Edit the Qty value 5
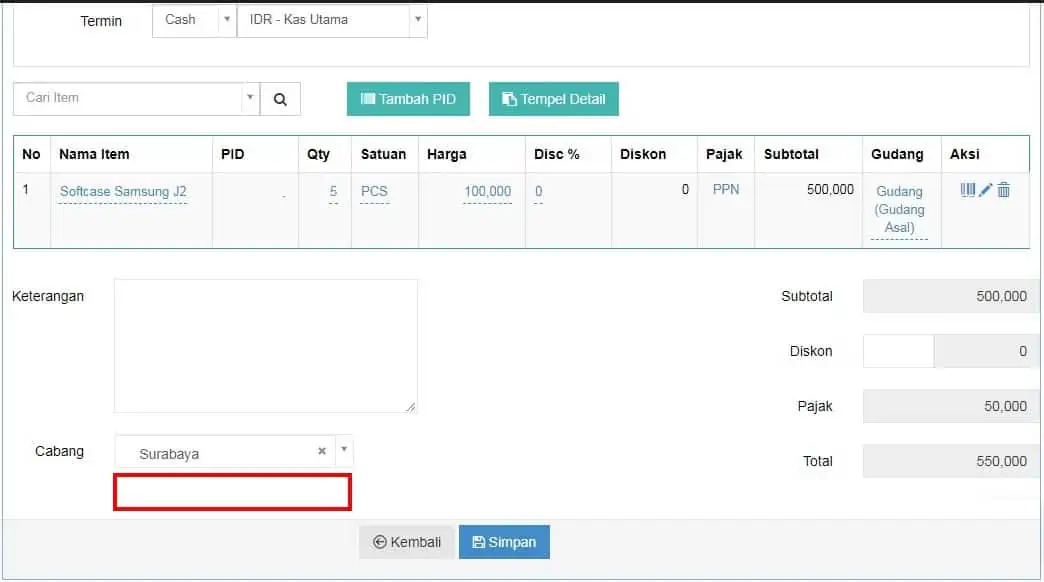This screenshot has width=1044, height=582. click(x=333, y=192)
